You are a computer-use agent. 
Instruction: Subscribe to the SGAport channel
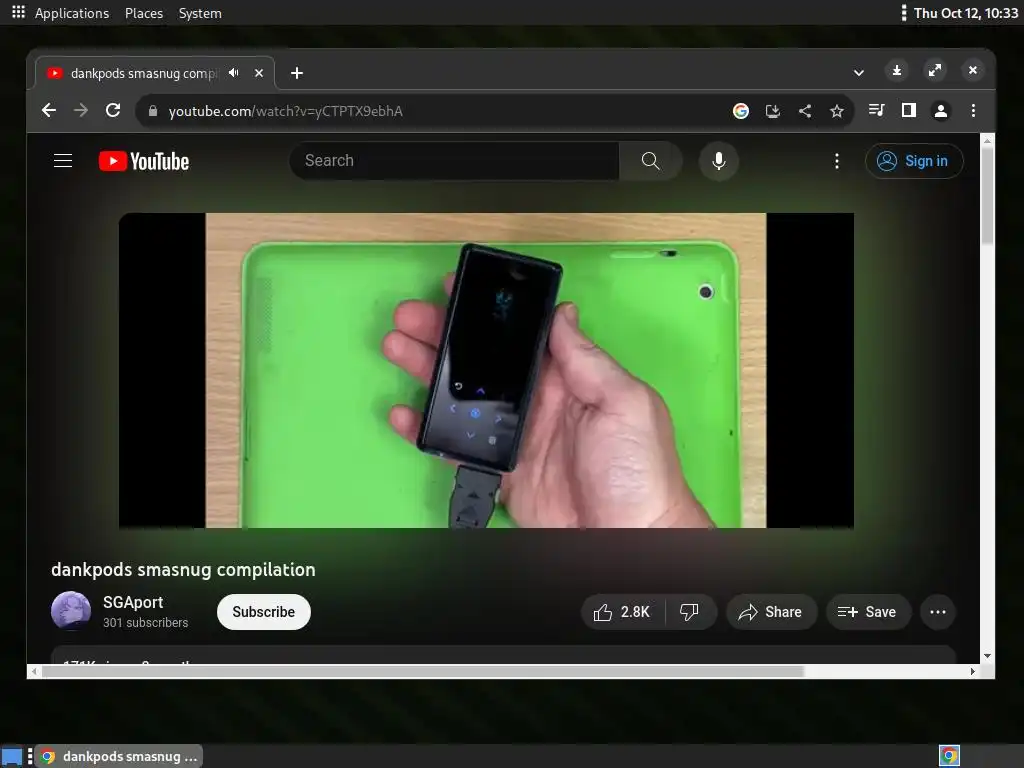[263, 612]
